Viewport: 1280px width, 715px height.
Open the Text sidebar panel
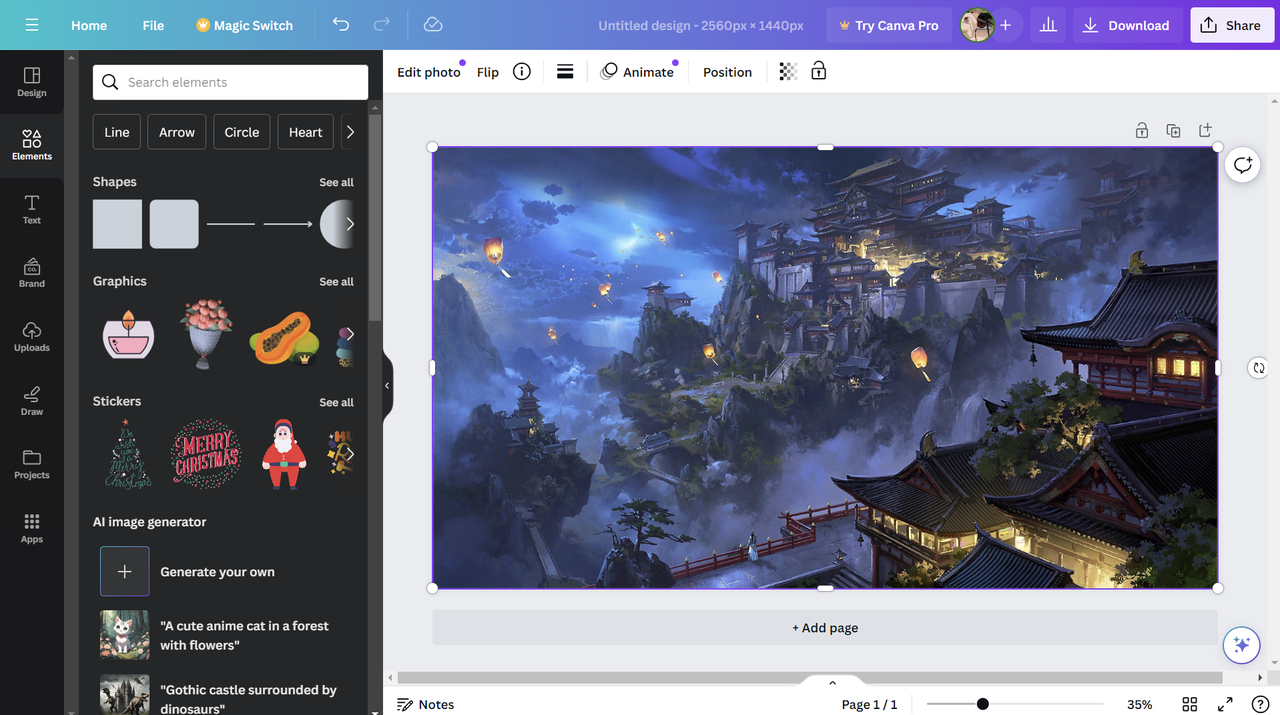tap(32, 209)
